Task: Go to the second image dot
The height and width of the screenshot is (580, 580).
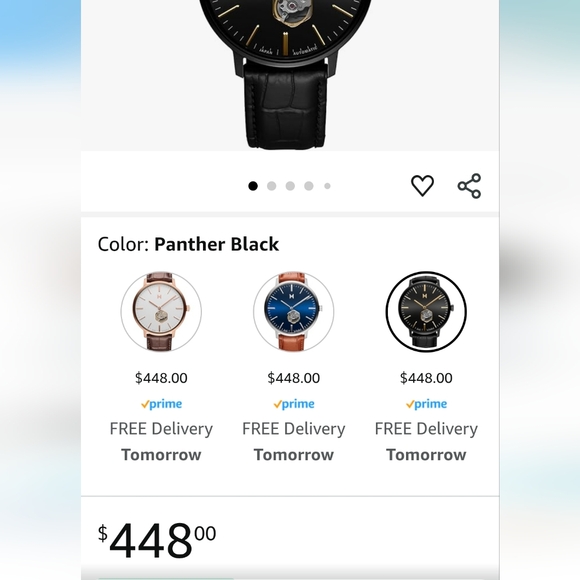Action: tap(272, 186)
